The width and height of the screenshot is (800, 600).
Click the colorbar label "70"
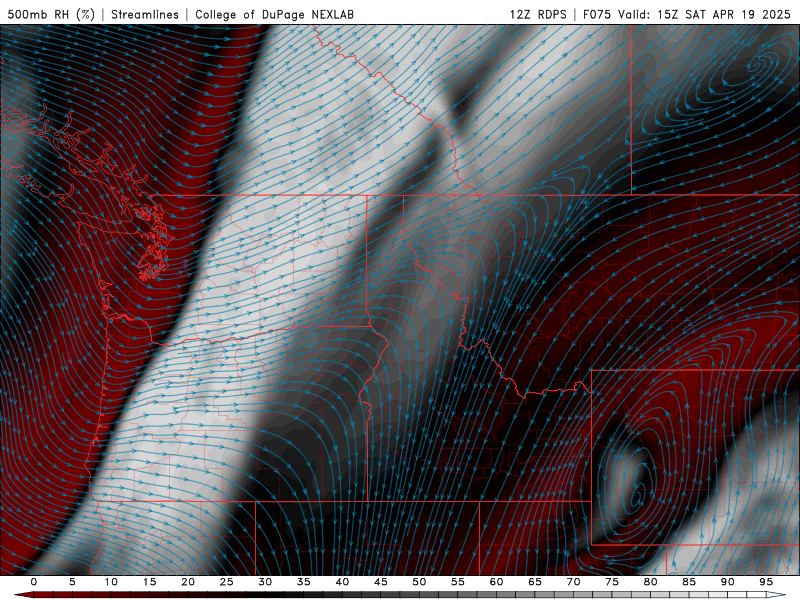click(573, 582)
